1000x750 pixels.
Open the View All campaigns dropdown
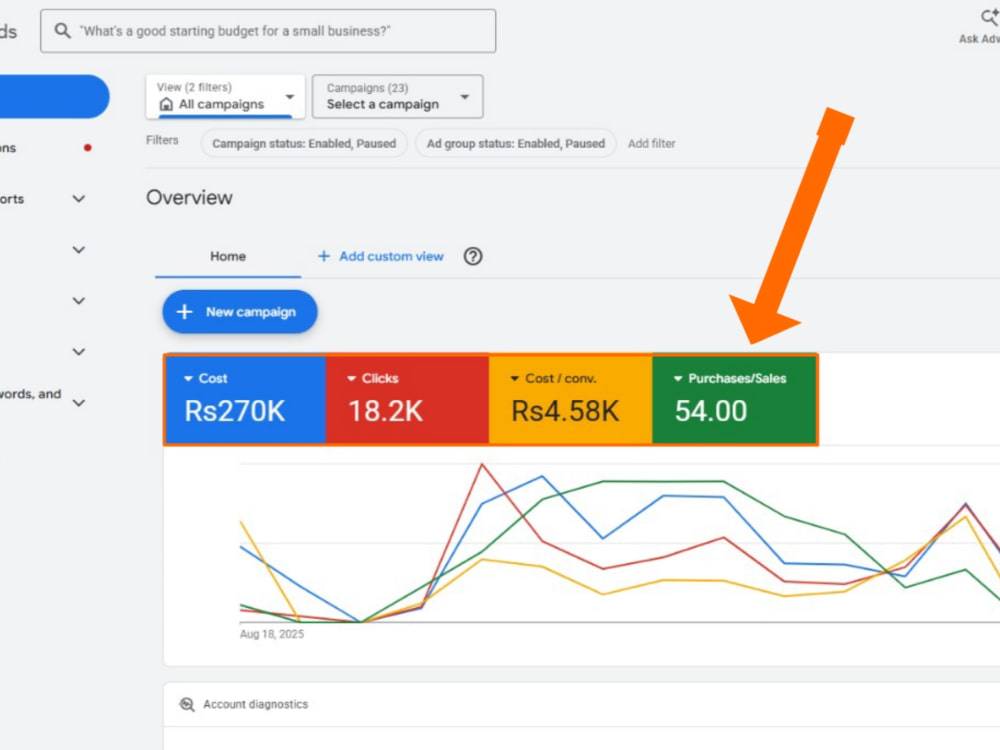click(x=225, y=96)
